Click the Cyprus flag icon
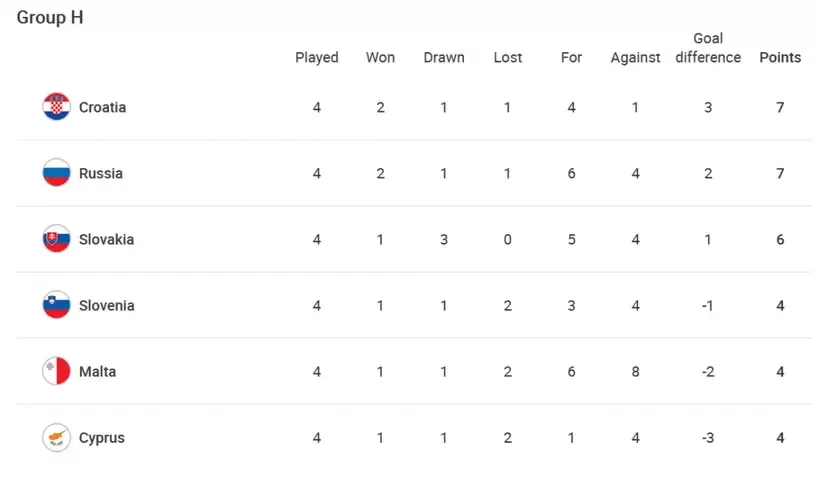The image size is (819, 478). tap(56, 437)
